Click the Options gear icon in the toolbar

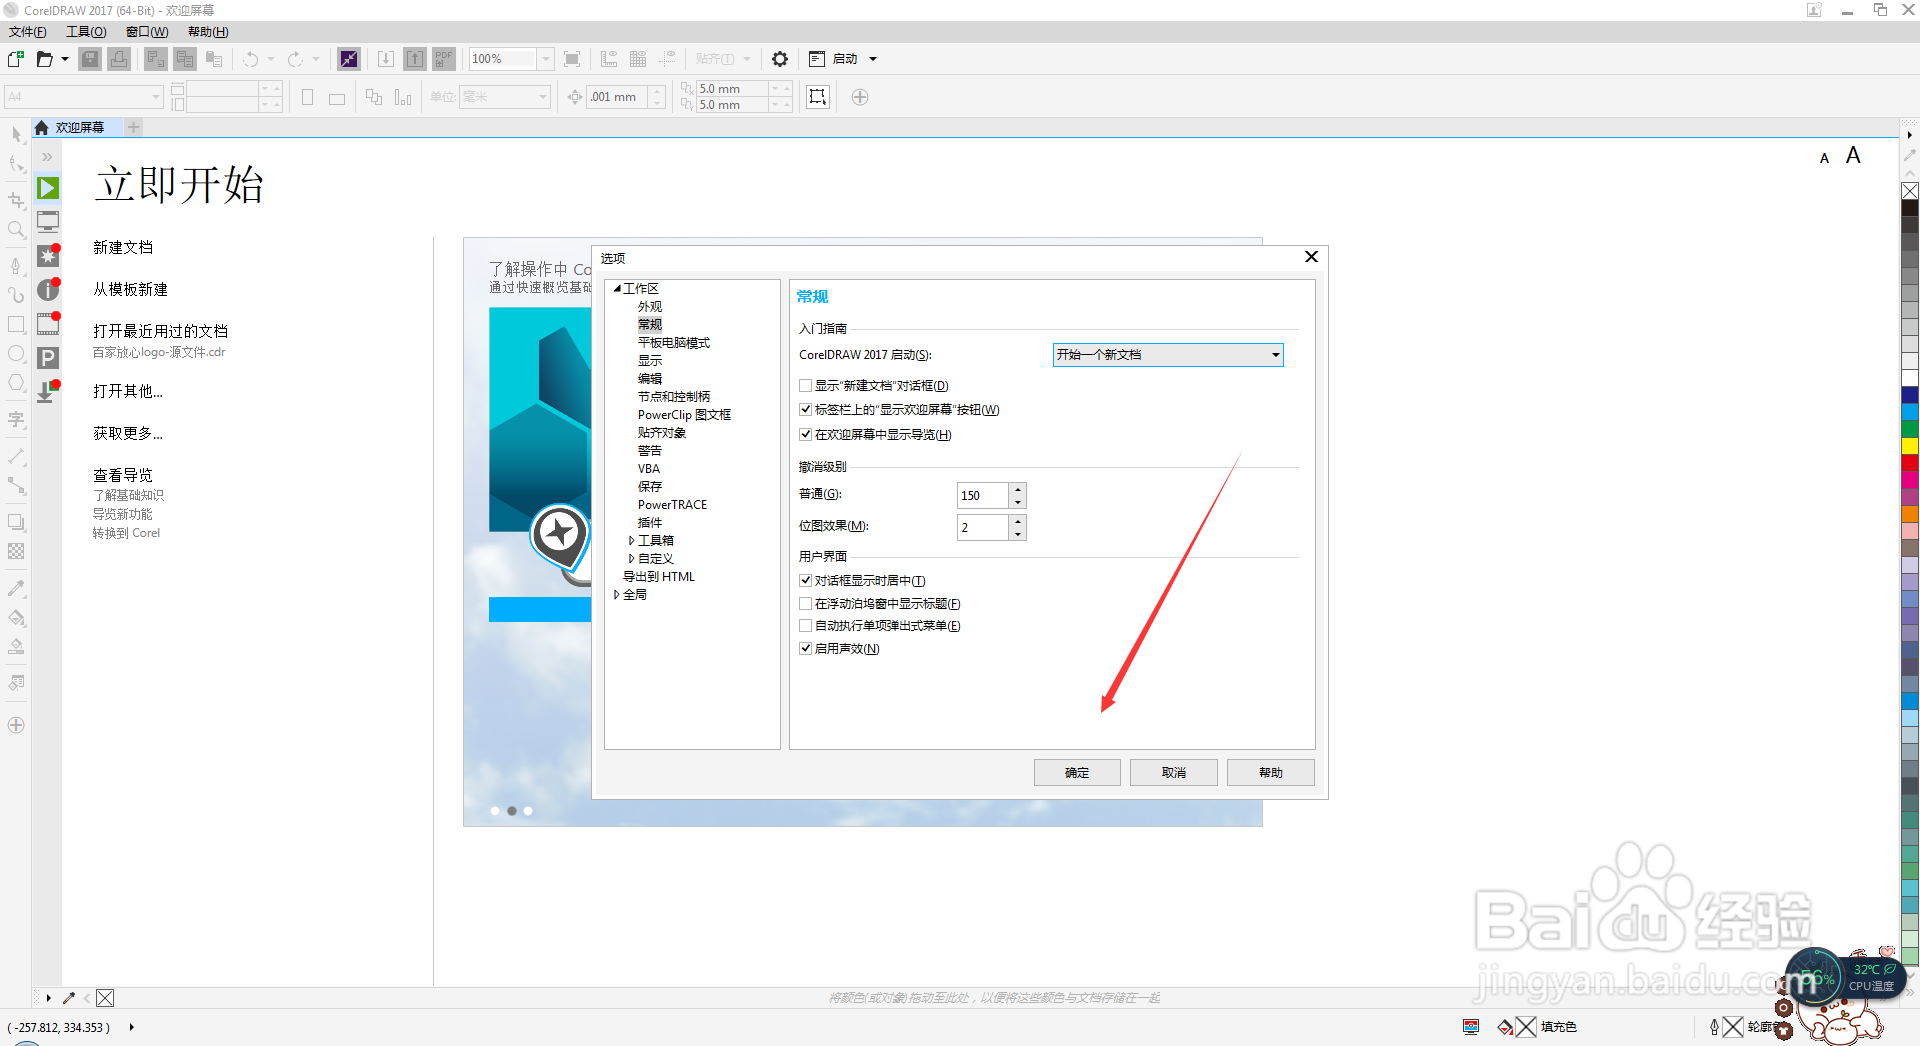pyautogui.click(x=780, y=59)
